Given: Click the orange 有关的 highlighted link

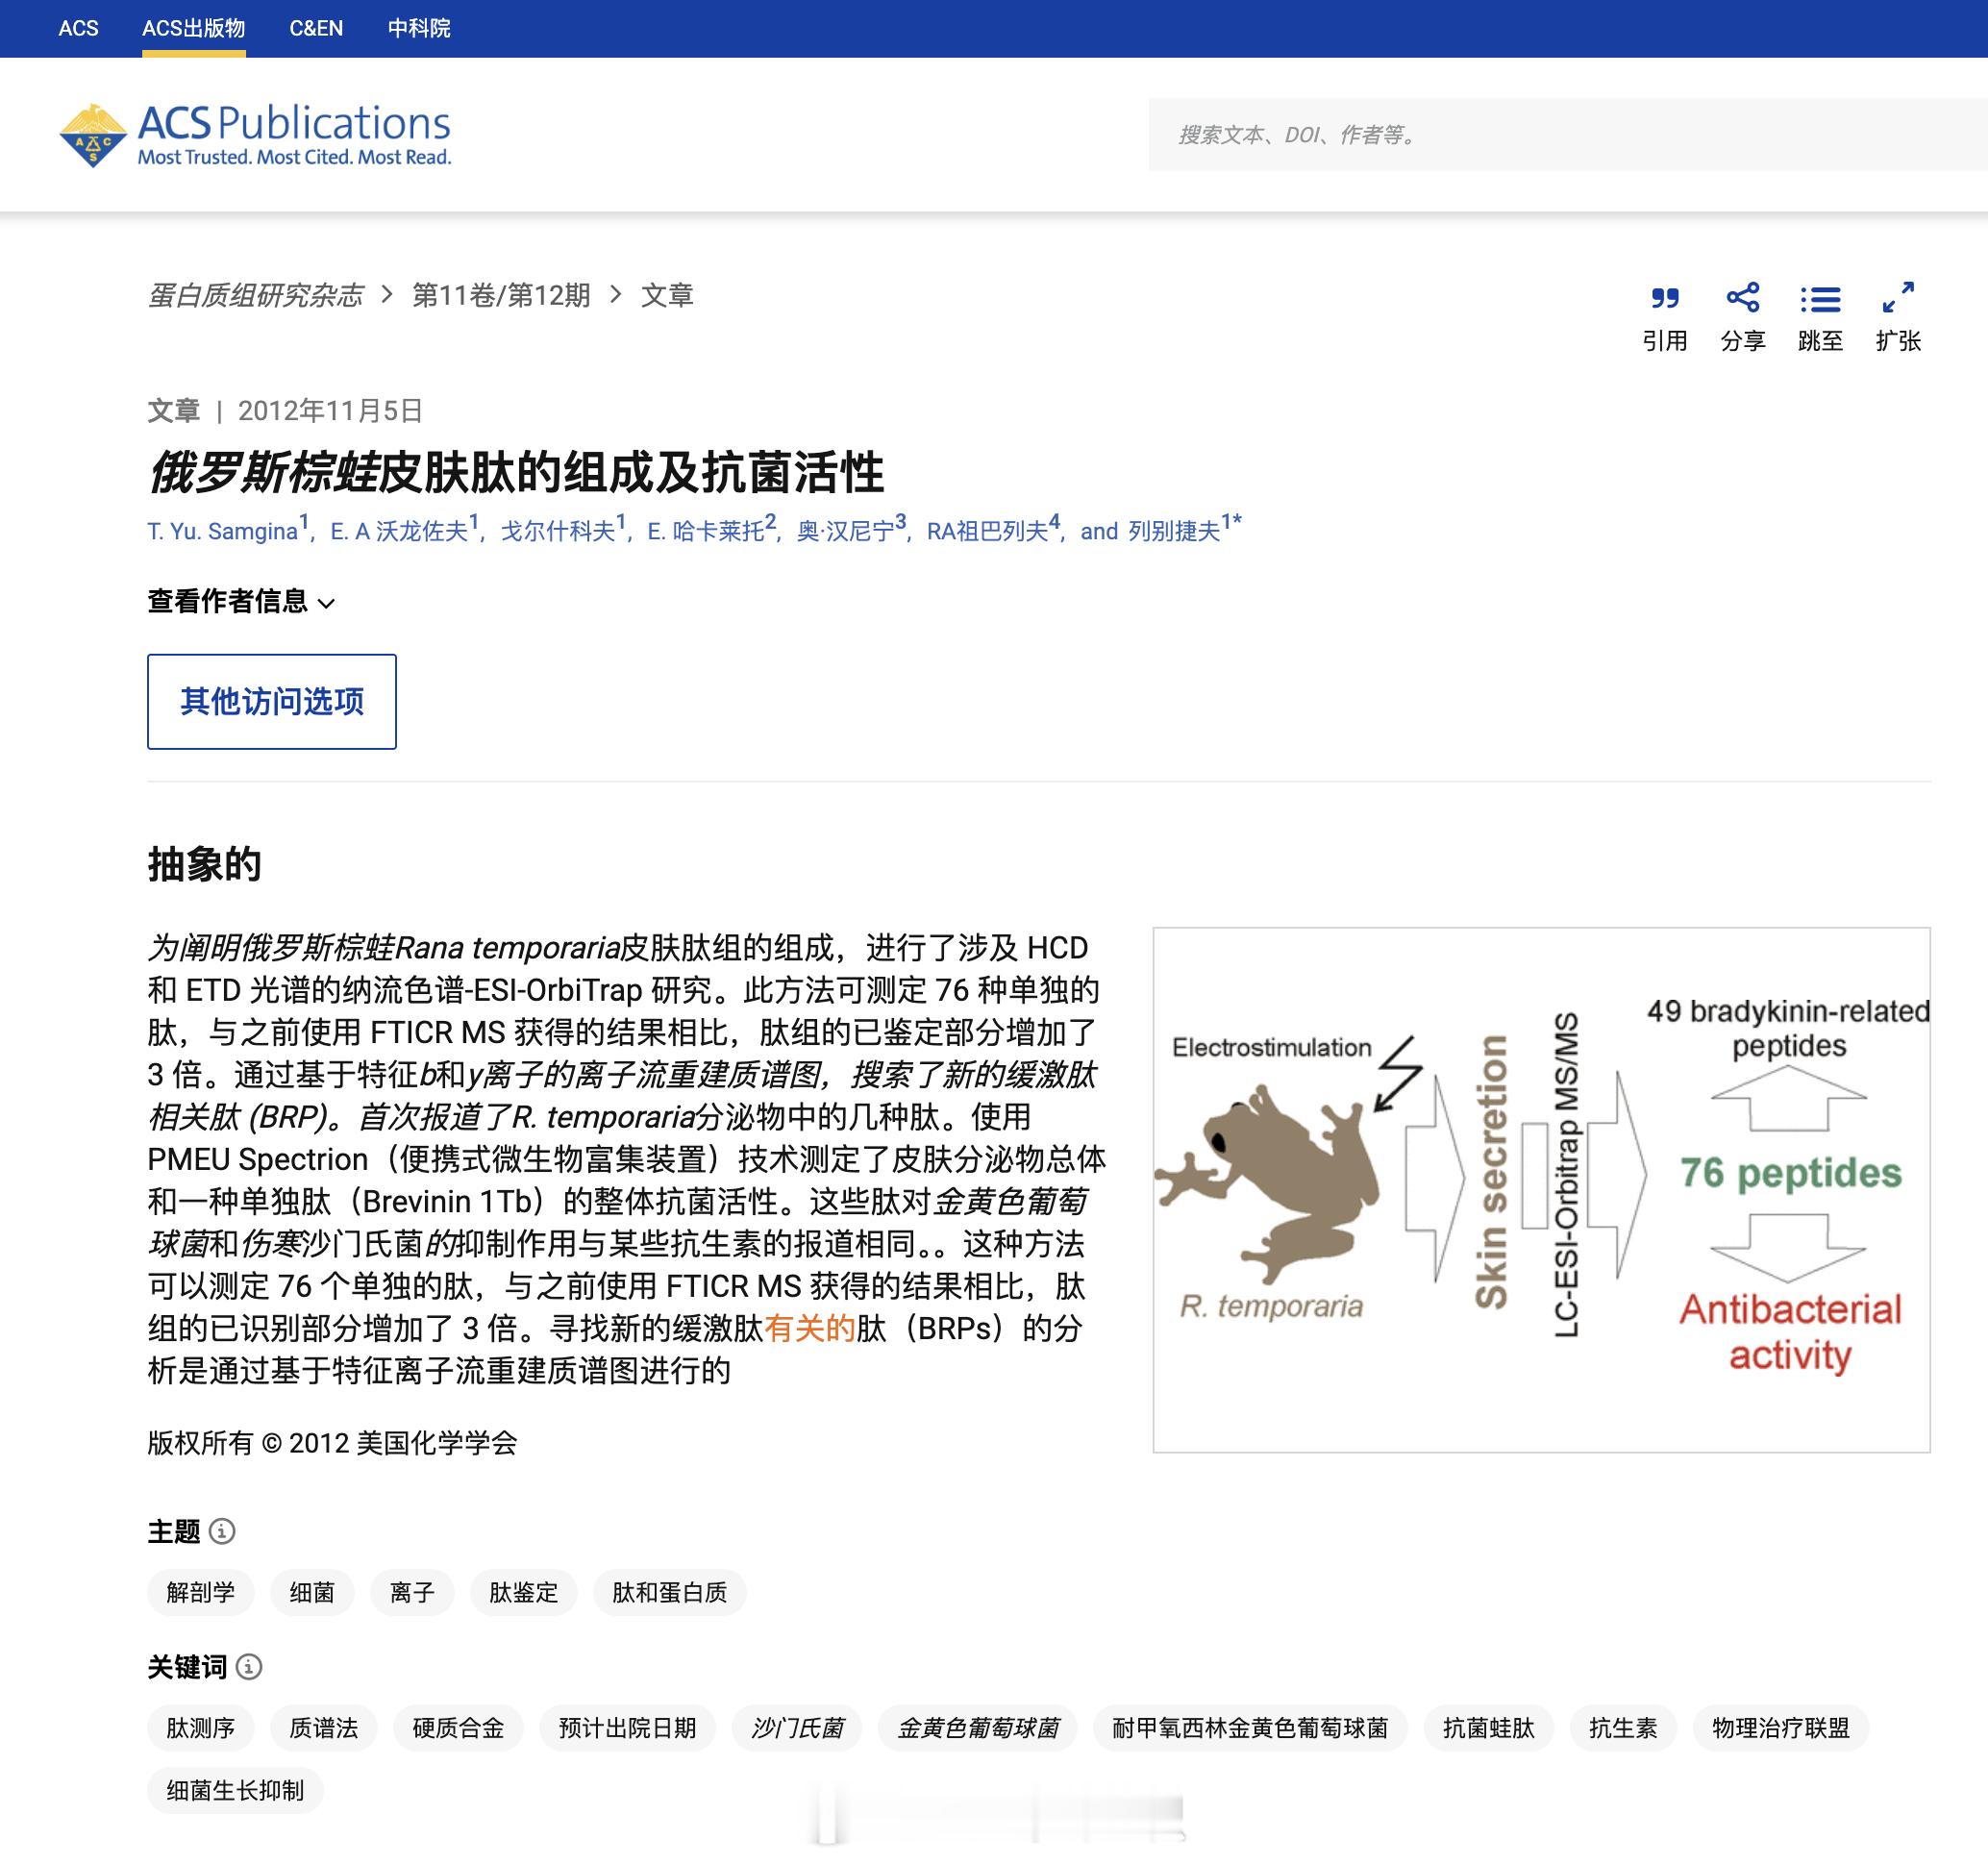Looking at the screenshot, I should click(x=810, y=1328).
